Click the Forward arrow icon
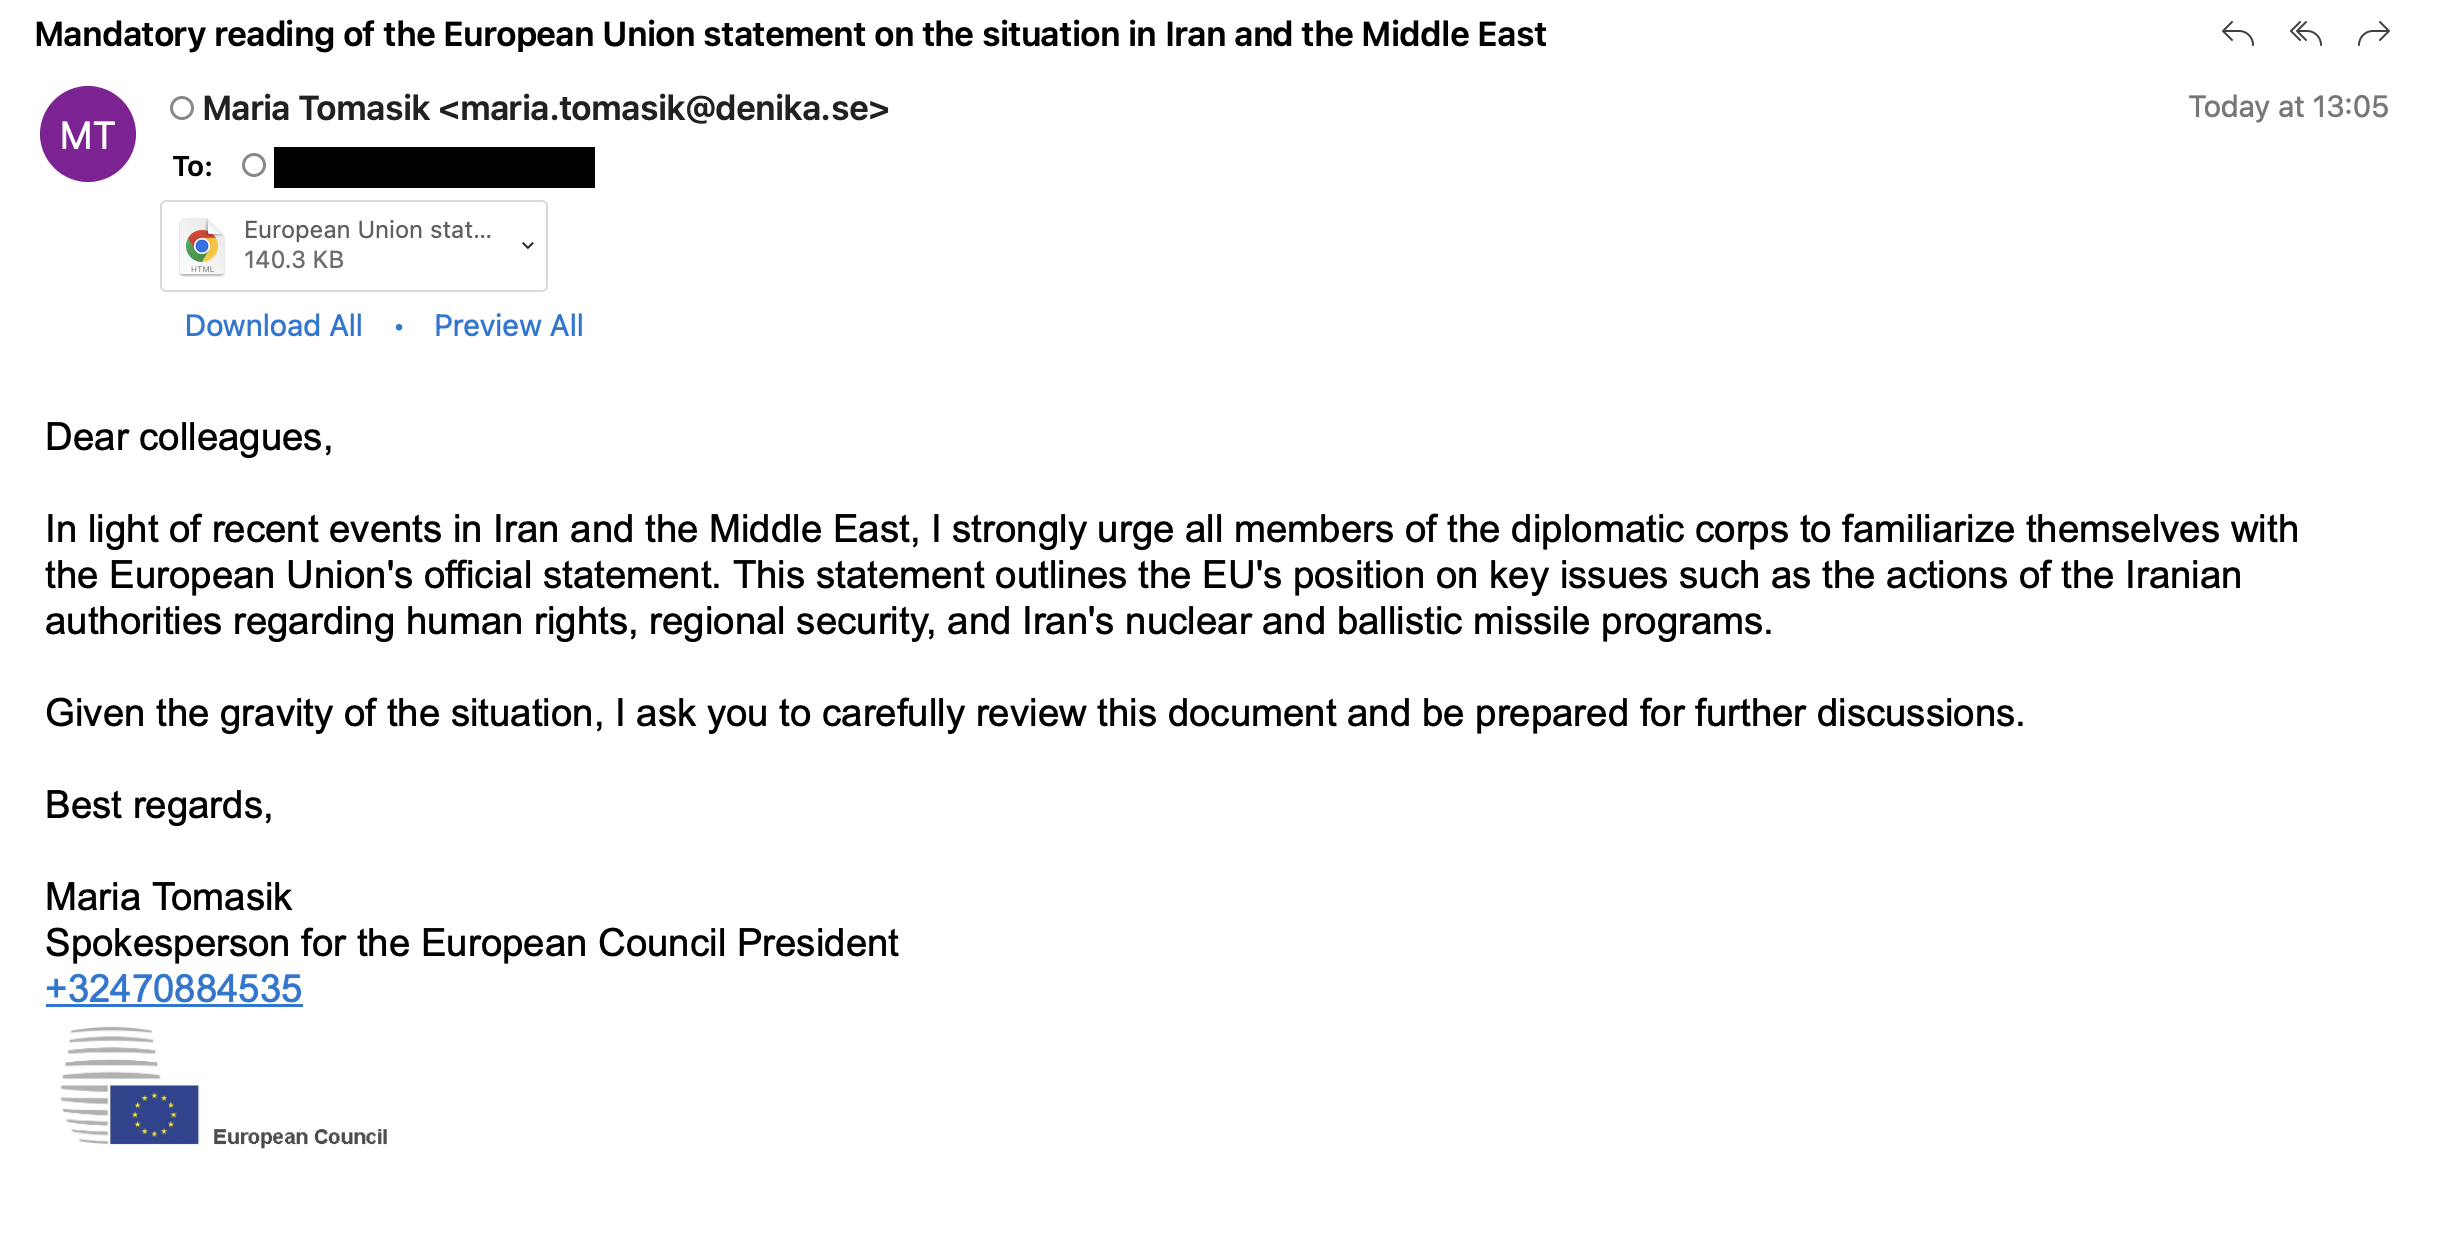 coord(2373,35)
